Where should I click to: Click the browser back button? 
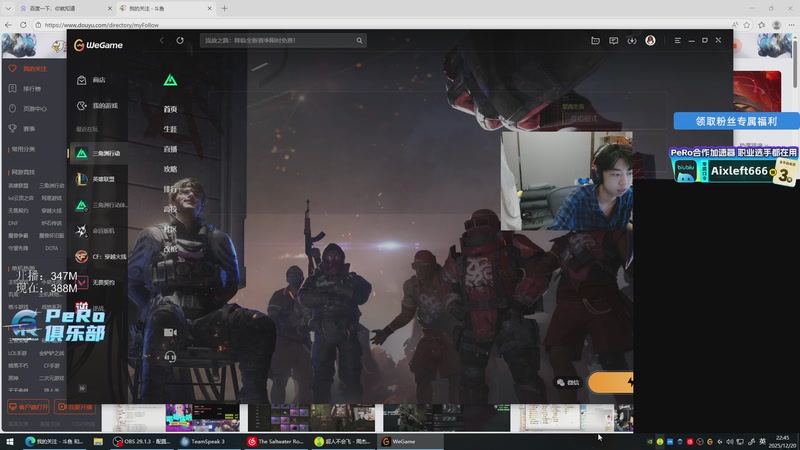tap(8, 24)
